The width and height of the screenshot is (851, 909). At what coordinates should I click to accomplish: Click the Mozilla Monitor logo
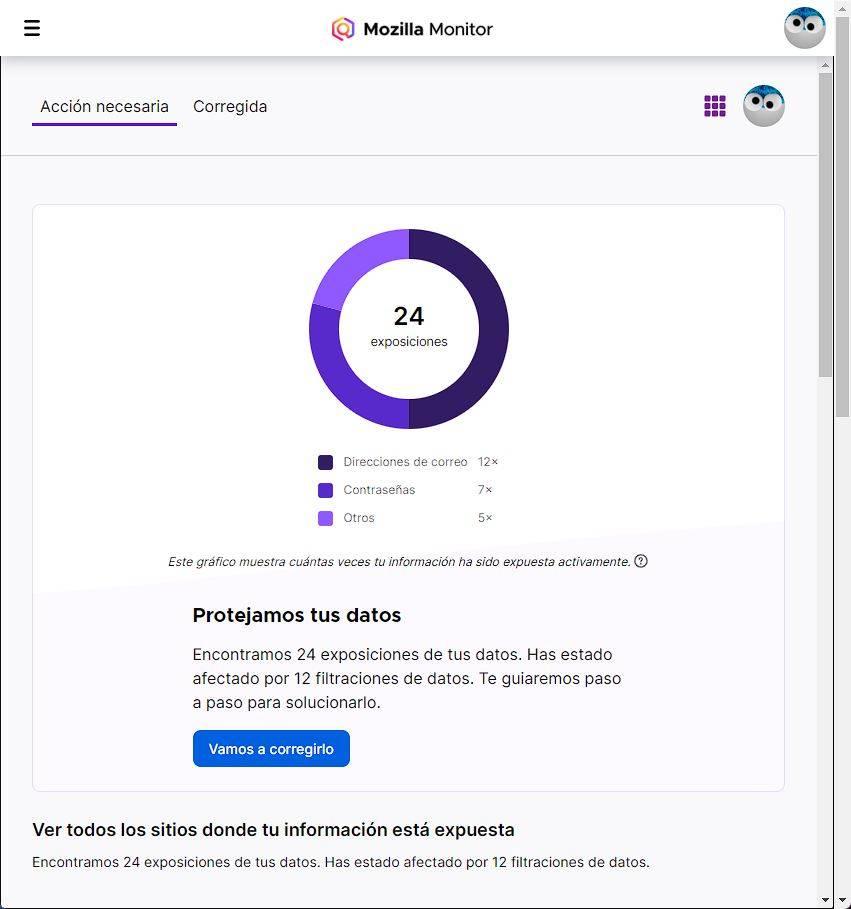[411, 29]
